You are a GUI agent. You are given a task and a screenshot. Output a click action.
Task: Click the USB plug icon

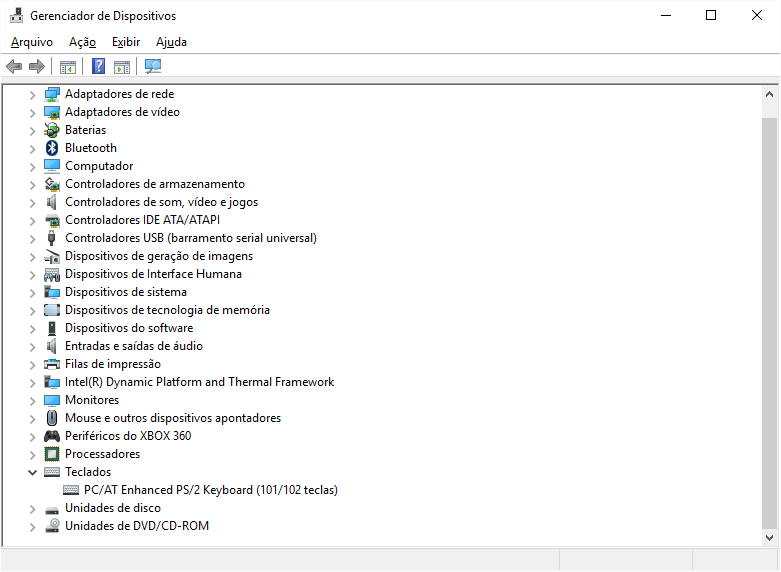pyautogui.click(x=51, y=238)
